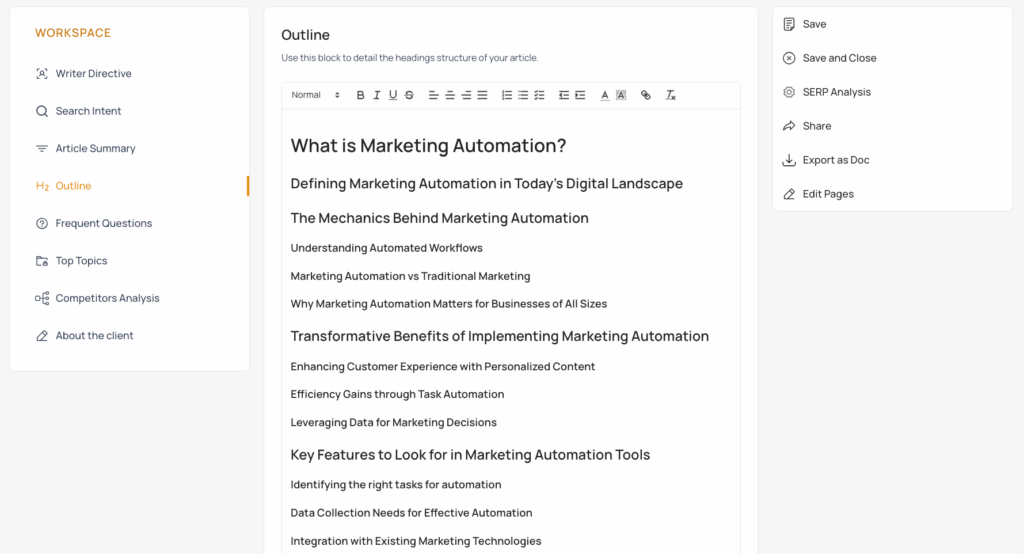Open the Normal paragraph style dropdown
1024x554 pixels.
pyautogui.click(x=315, y=95)
